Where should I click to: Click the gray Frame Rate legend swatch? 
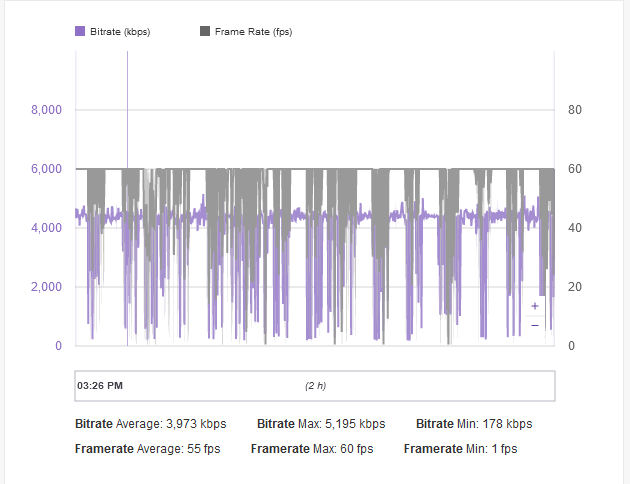pos(205,31)
